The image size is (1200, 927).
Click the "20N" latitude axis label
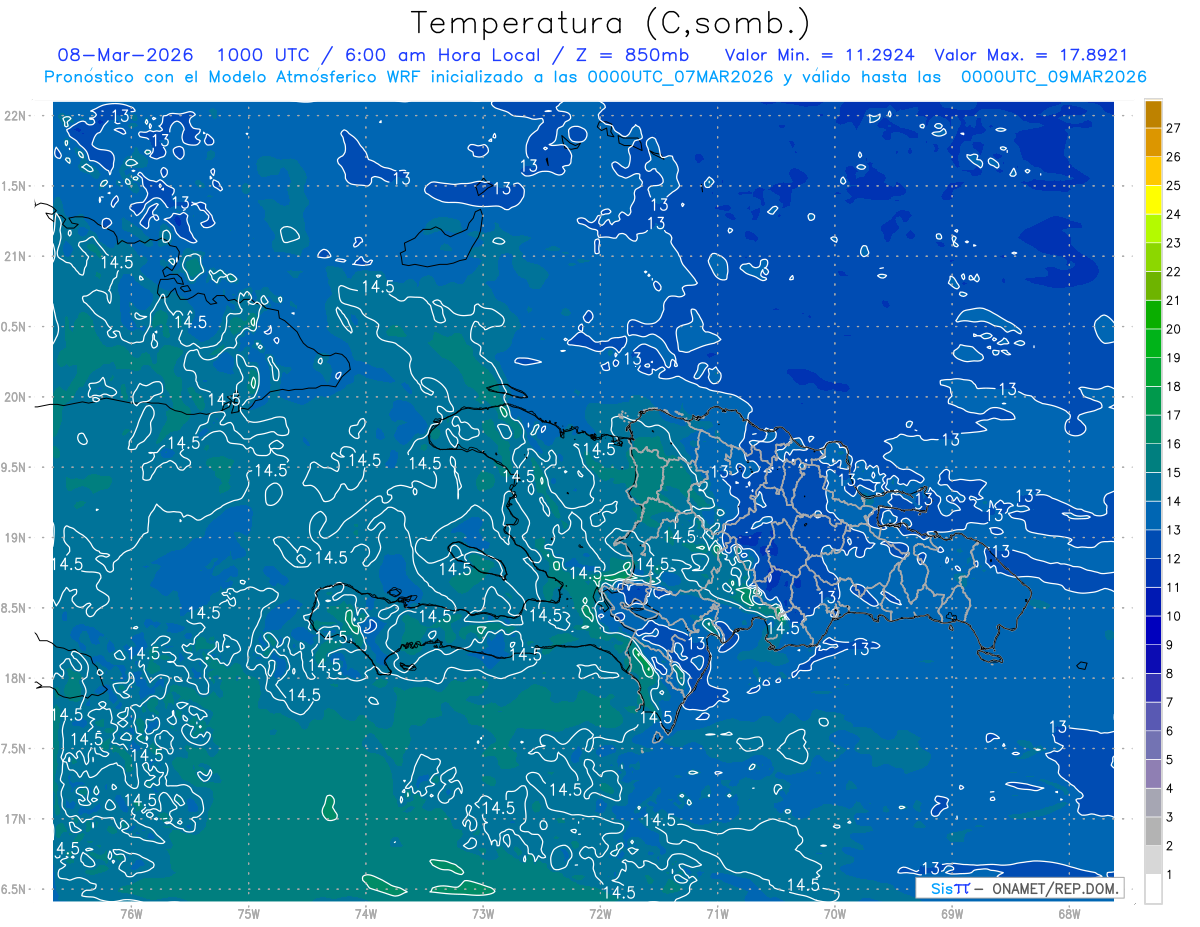(15, 397)
